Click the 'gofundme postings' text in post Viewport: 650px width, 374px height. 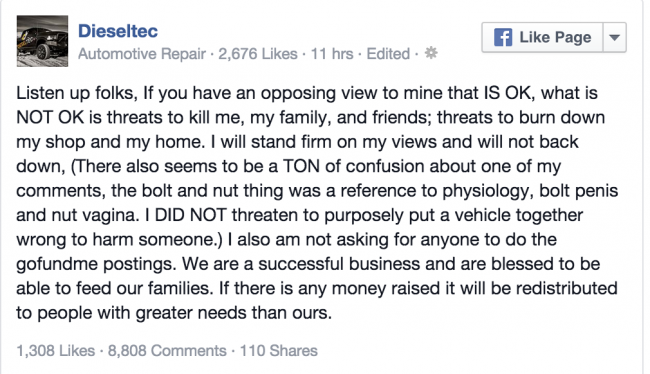[x=96, y=264]
